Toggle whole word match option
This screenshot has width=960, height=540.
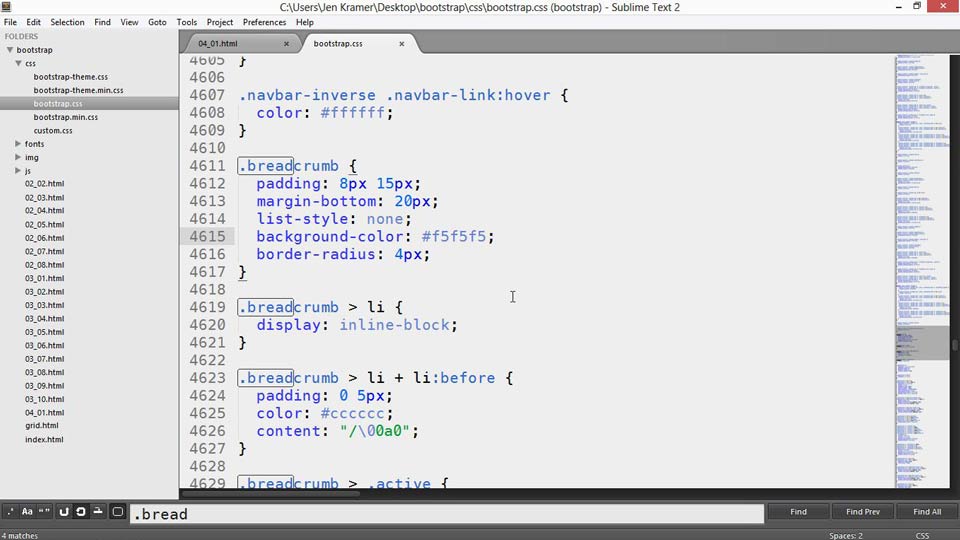click(44, 512)
